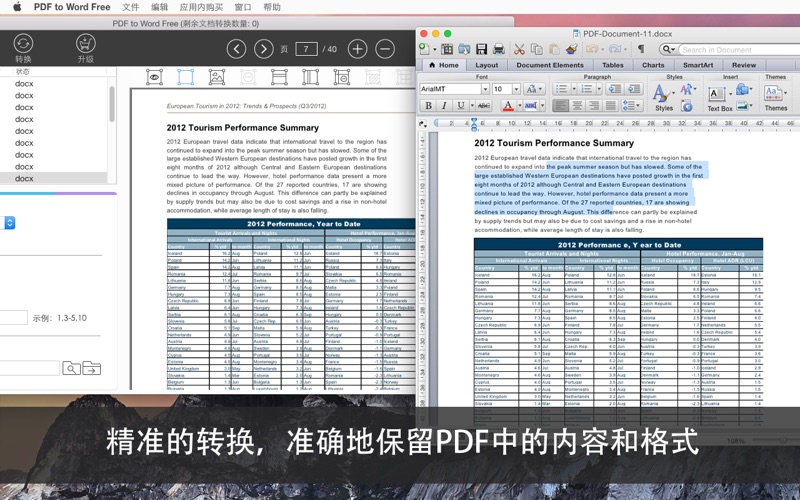Click the Open document folder icon in Word
This screenshot has width=800, height=500.
point(464,49)
